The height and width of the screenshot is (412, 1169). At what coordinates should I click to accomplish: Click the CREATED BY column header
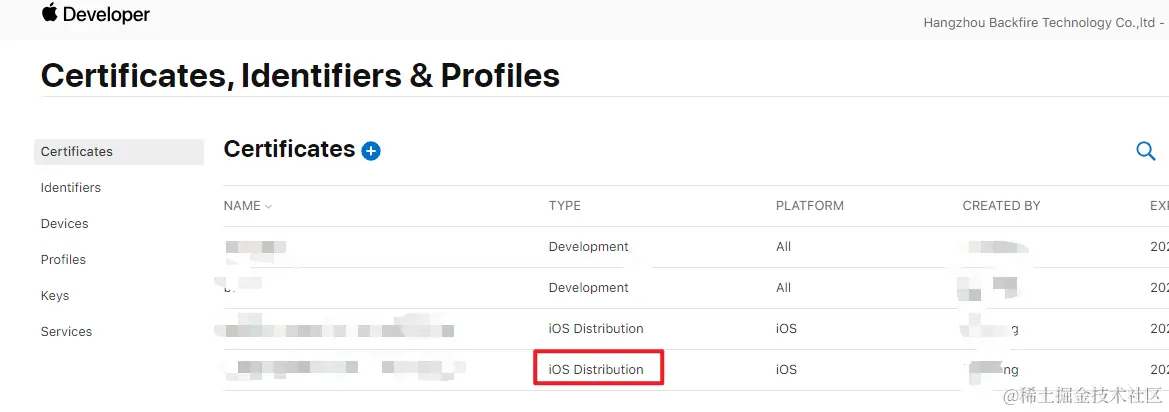pyautogui.click(x=1001, y=206)
